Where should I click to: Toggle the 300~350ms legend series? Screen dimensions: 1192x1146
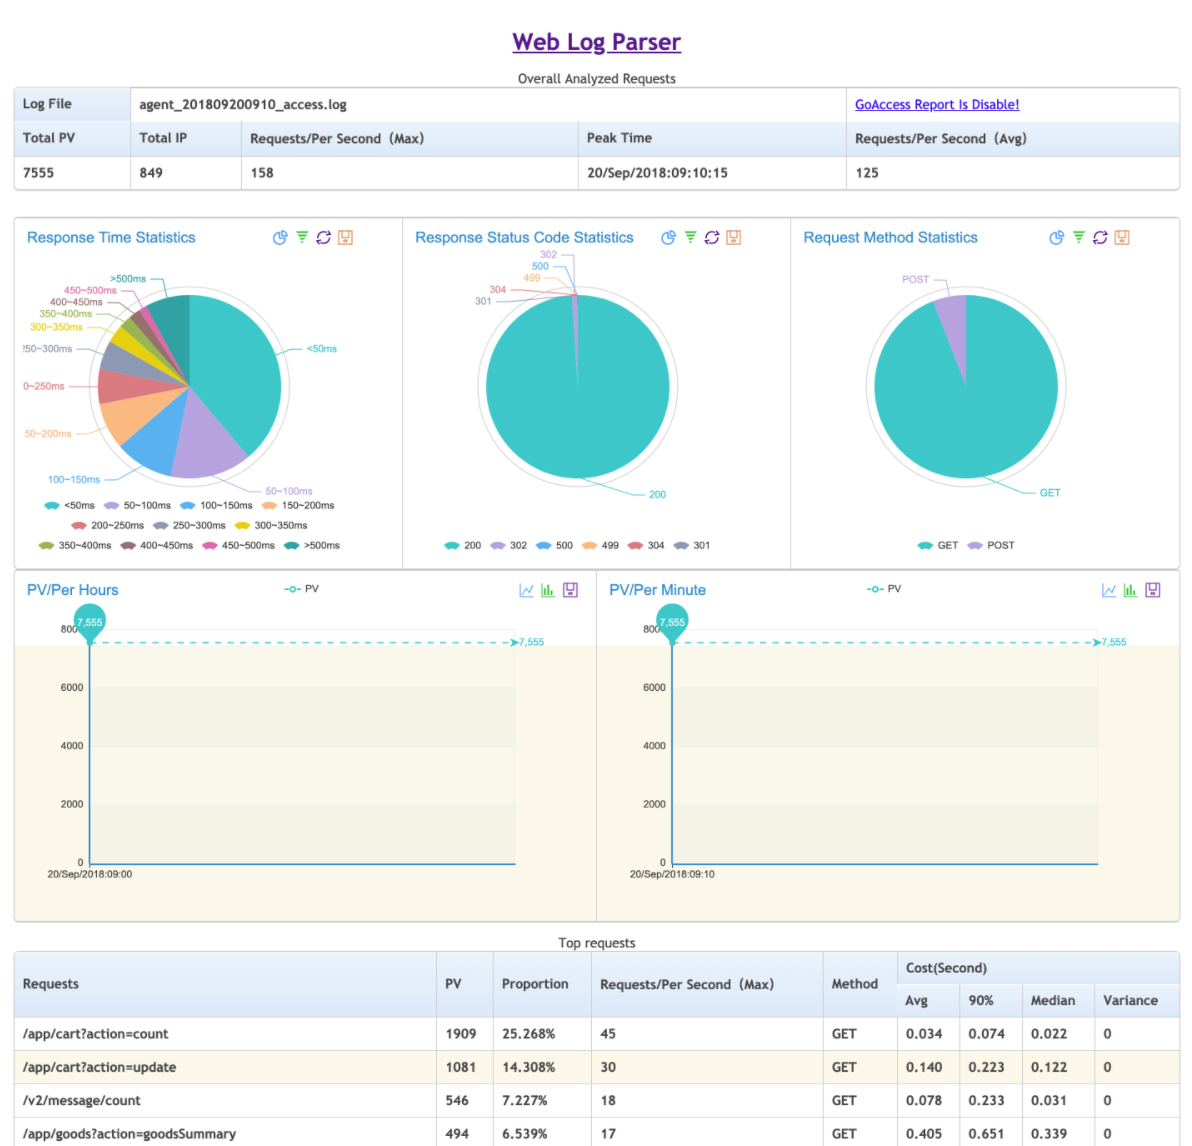pos(271,525)
